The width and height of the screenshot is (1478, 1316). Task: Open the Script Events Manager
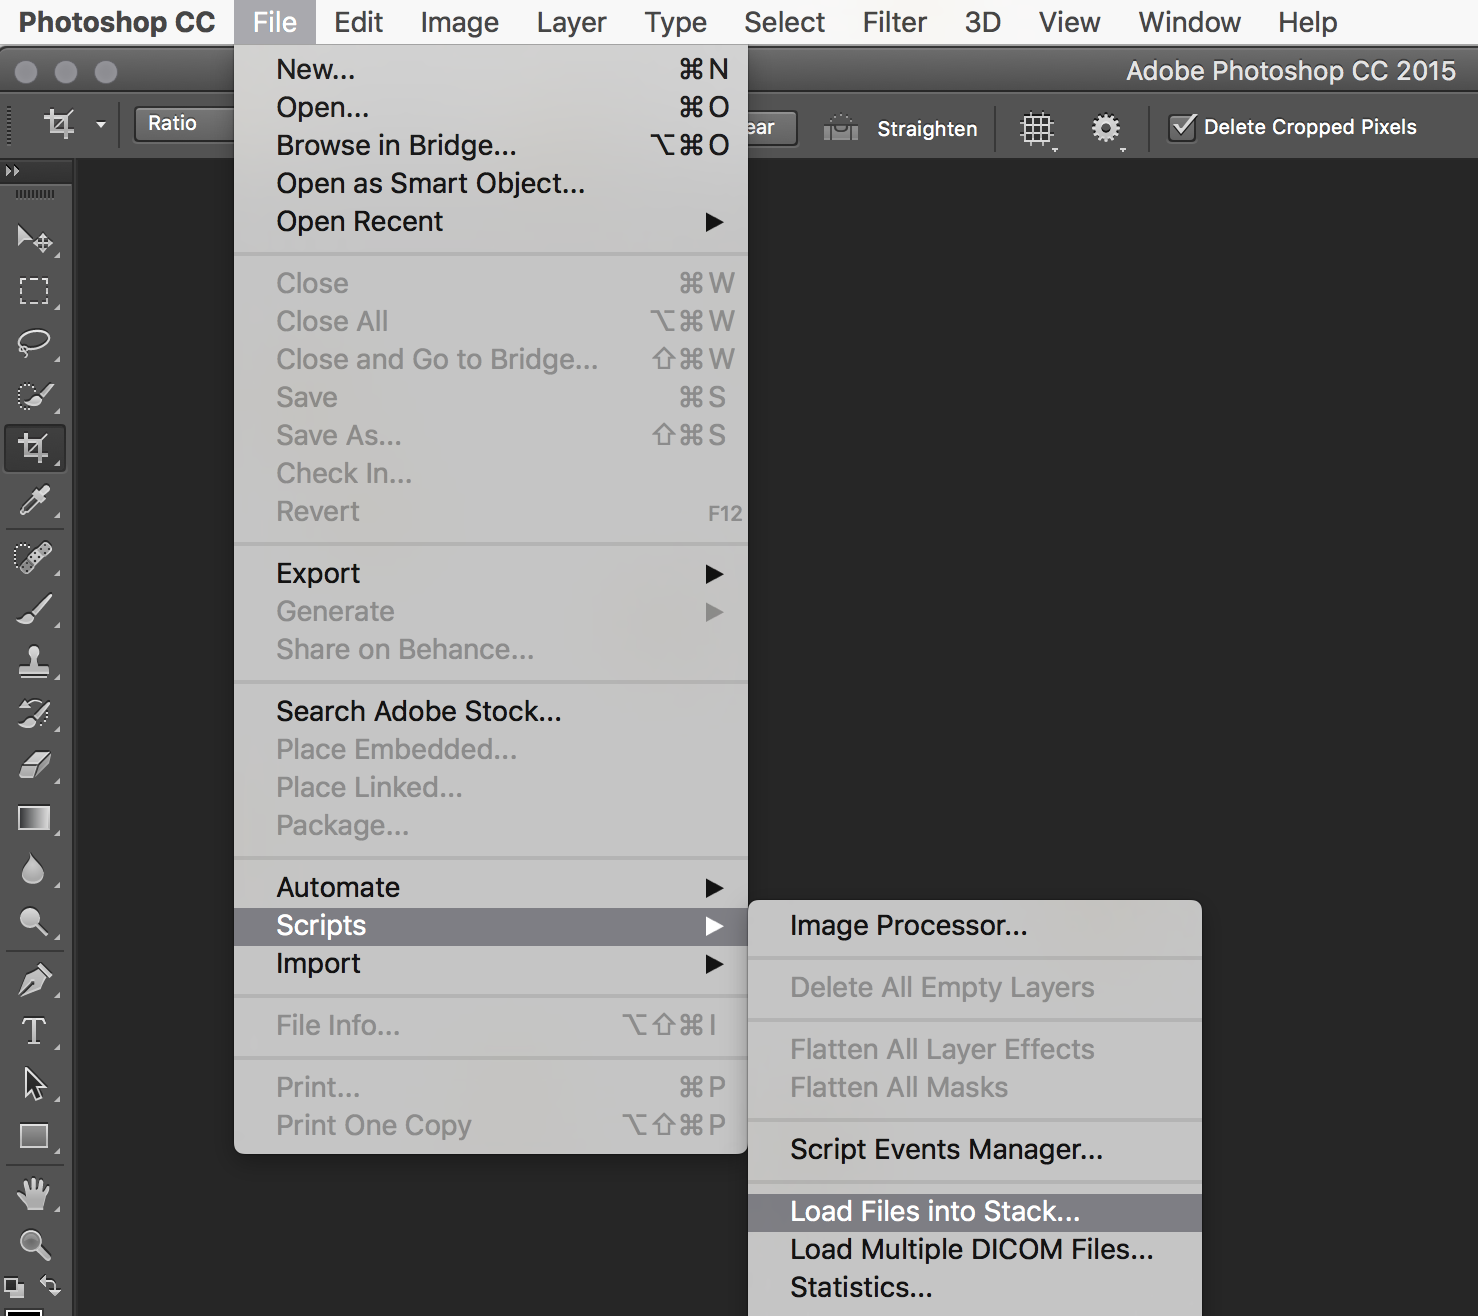click(945, 1149)
